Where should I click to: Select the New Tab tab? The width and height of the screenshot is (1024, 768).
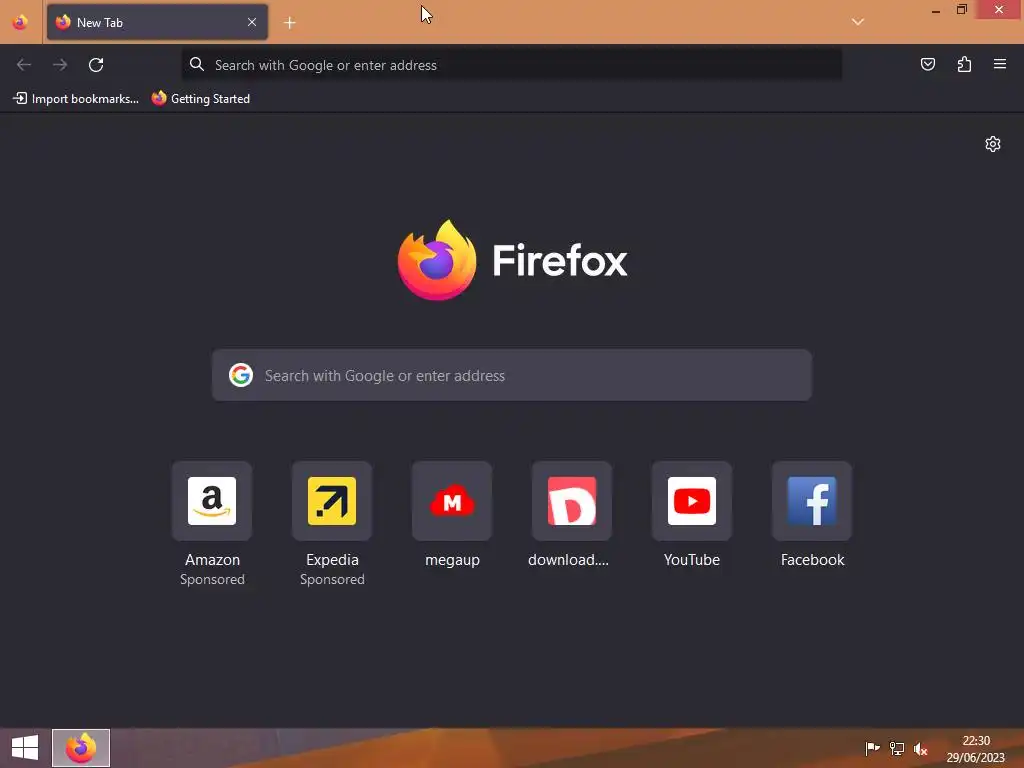[x=157, y=22]
